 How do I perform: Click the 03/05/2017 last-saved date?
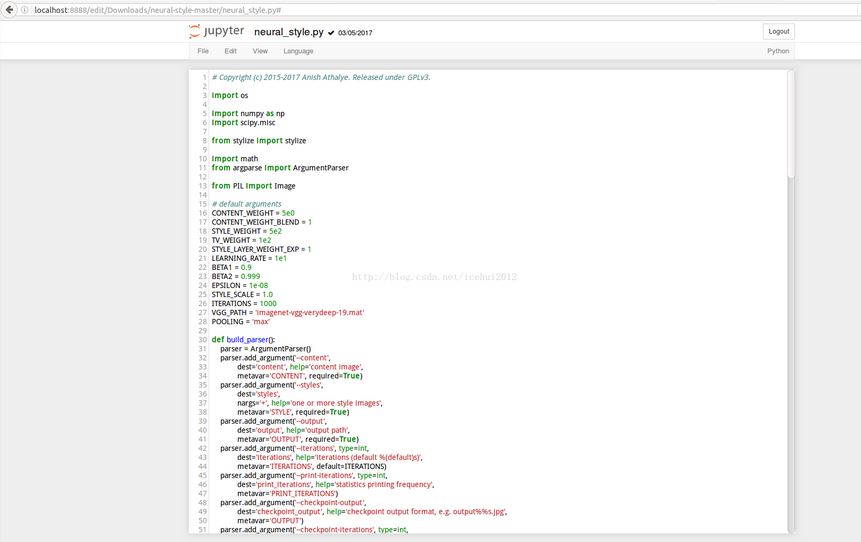(355, 33)
